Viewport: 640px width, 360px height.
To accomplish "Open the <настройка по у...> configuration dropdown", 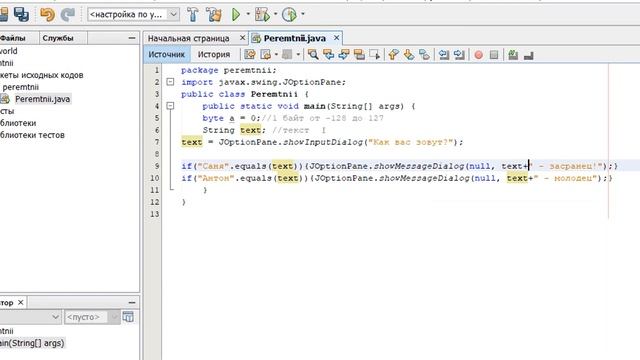I will point(133,15).
